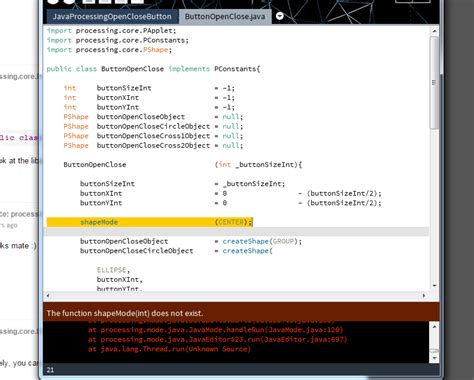
Task: Click the editor's vertical scroll down arrow
Action: point(434,285)
